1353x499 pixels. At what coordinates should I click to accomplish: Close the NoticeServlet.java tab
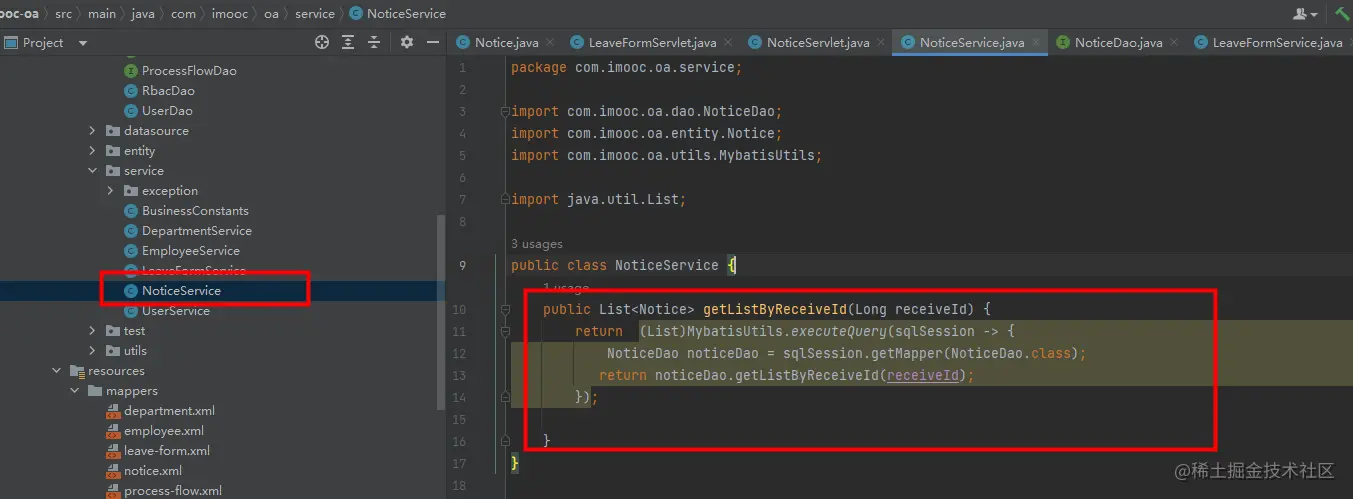[880, 43]
